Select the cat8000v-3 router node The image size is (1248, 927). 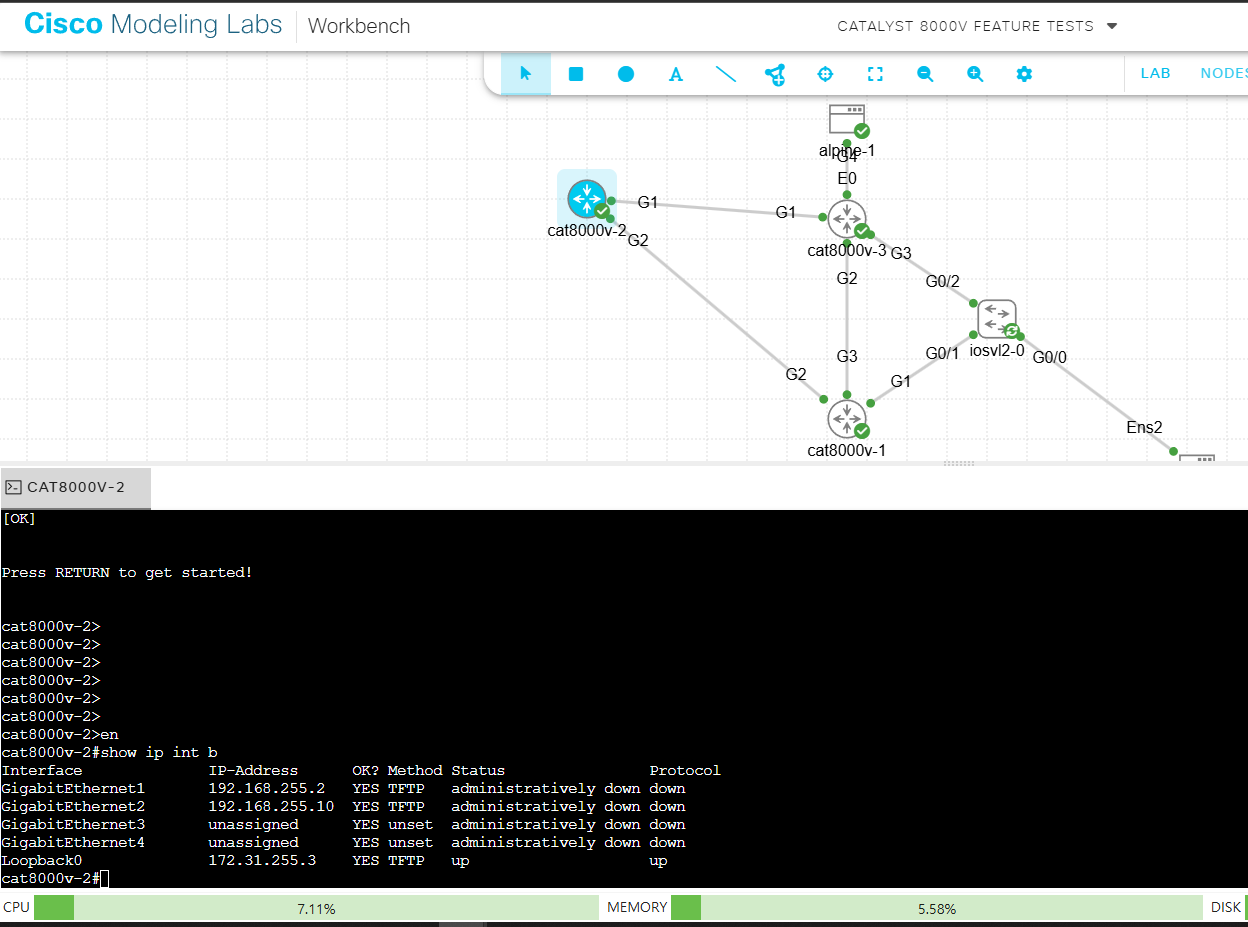847,219
